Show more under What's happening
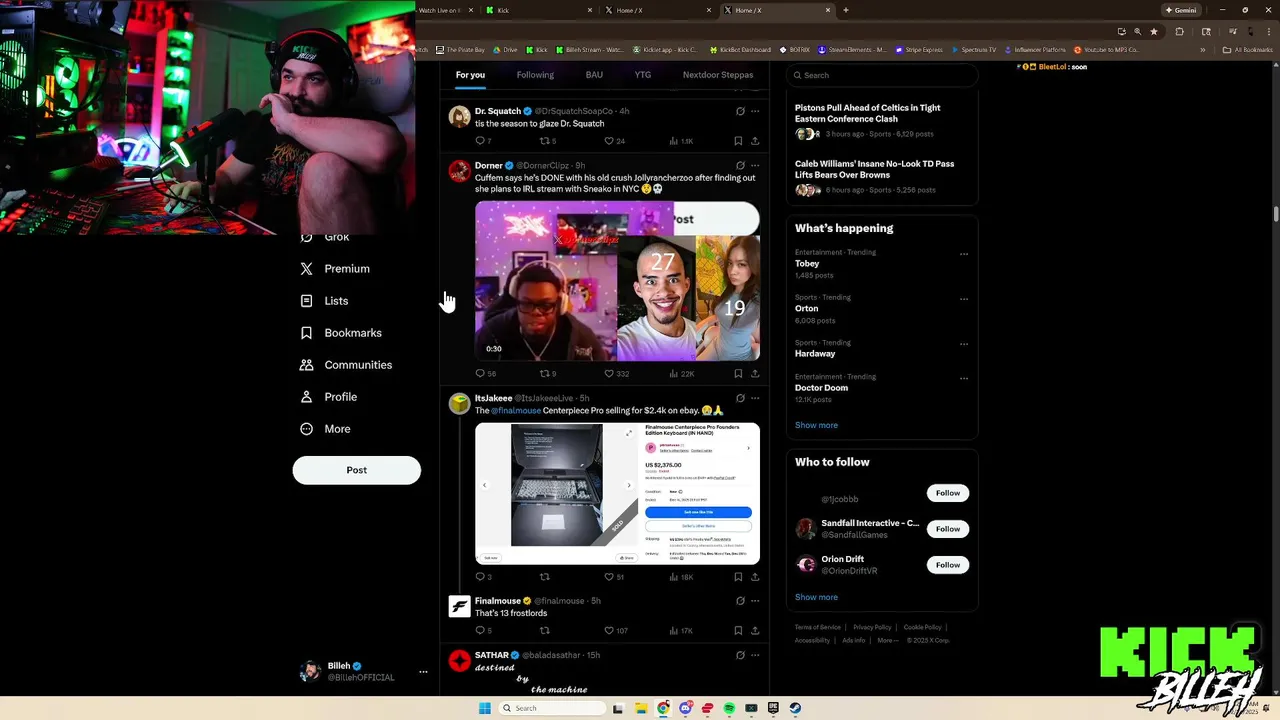The height and width of the screenshot is (720, 1280). tap(816, 425)
